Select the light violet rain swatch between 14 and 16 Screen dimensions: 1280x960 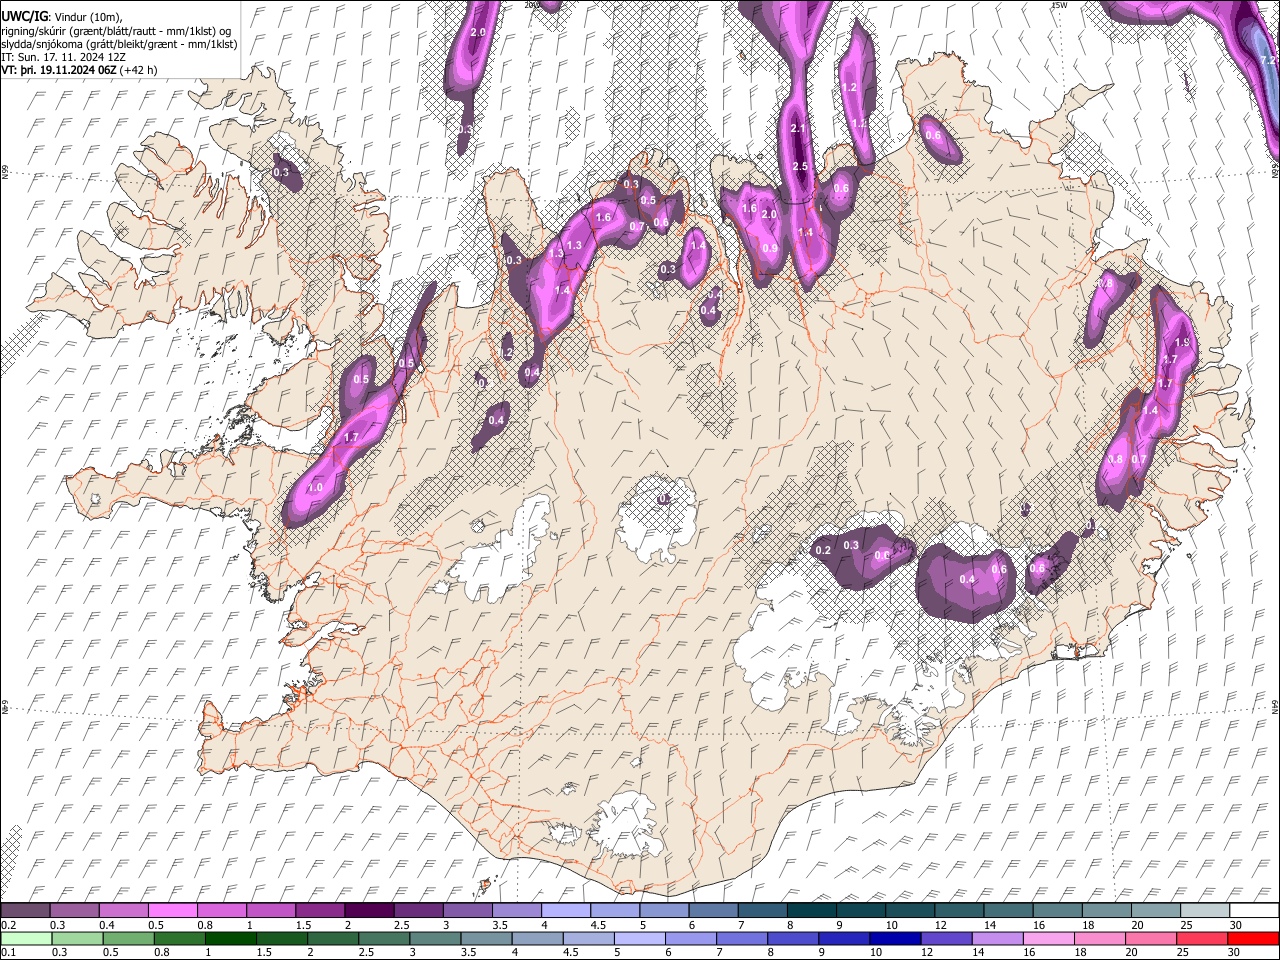(x=997, y=938)
